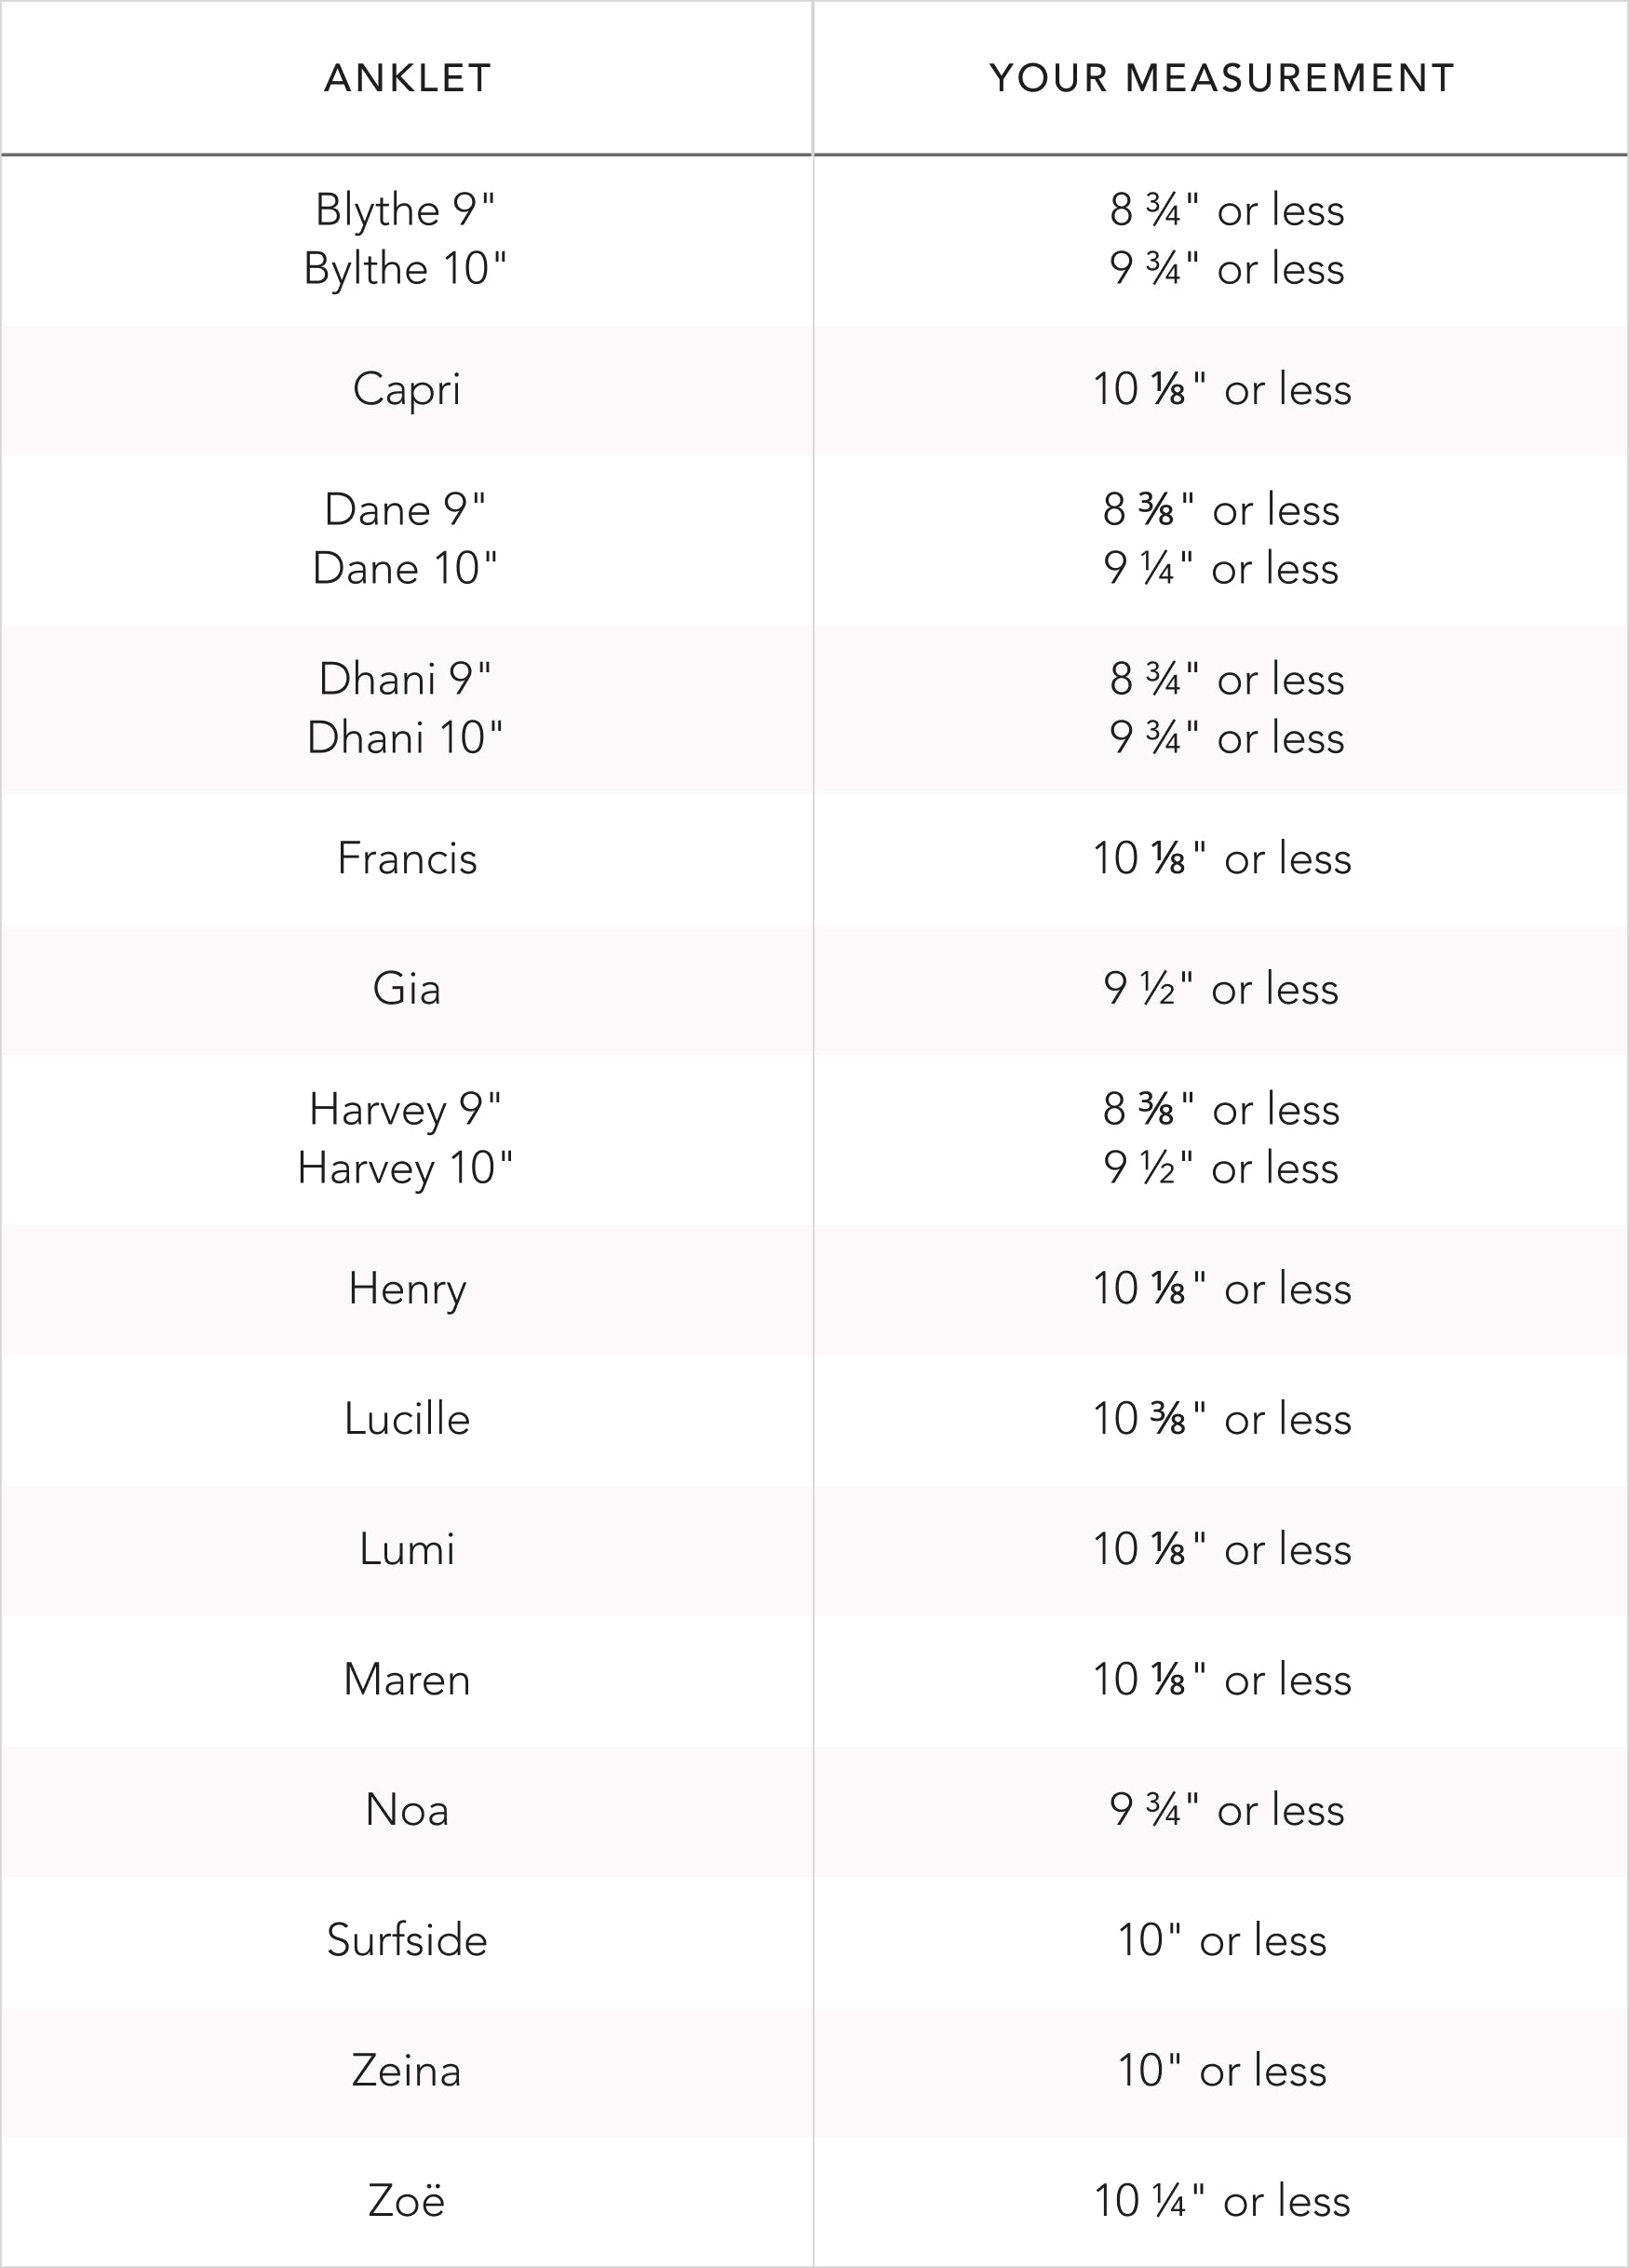1629x2268 pixels.
Task: Select the Maren anklet name
Action: (407, 1679)
